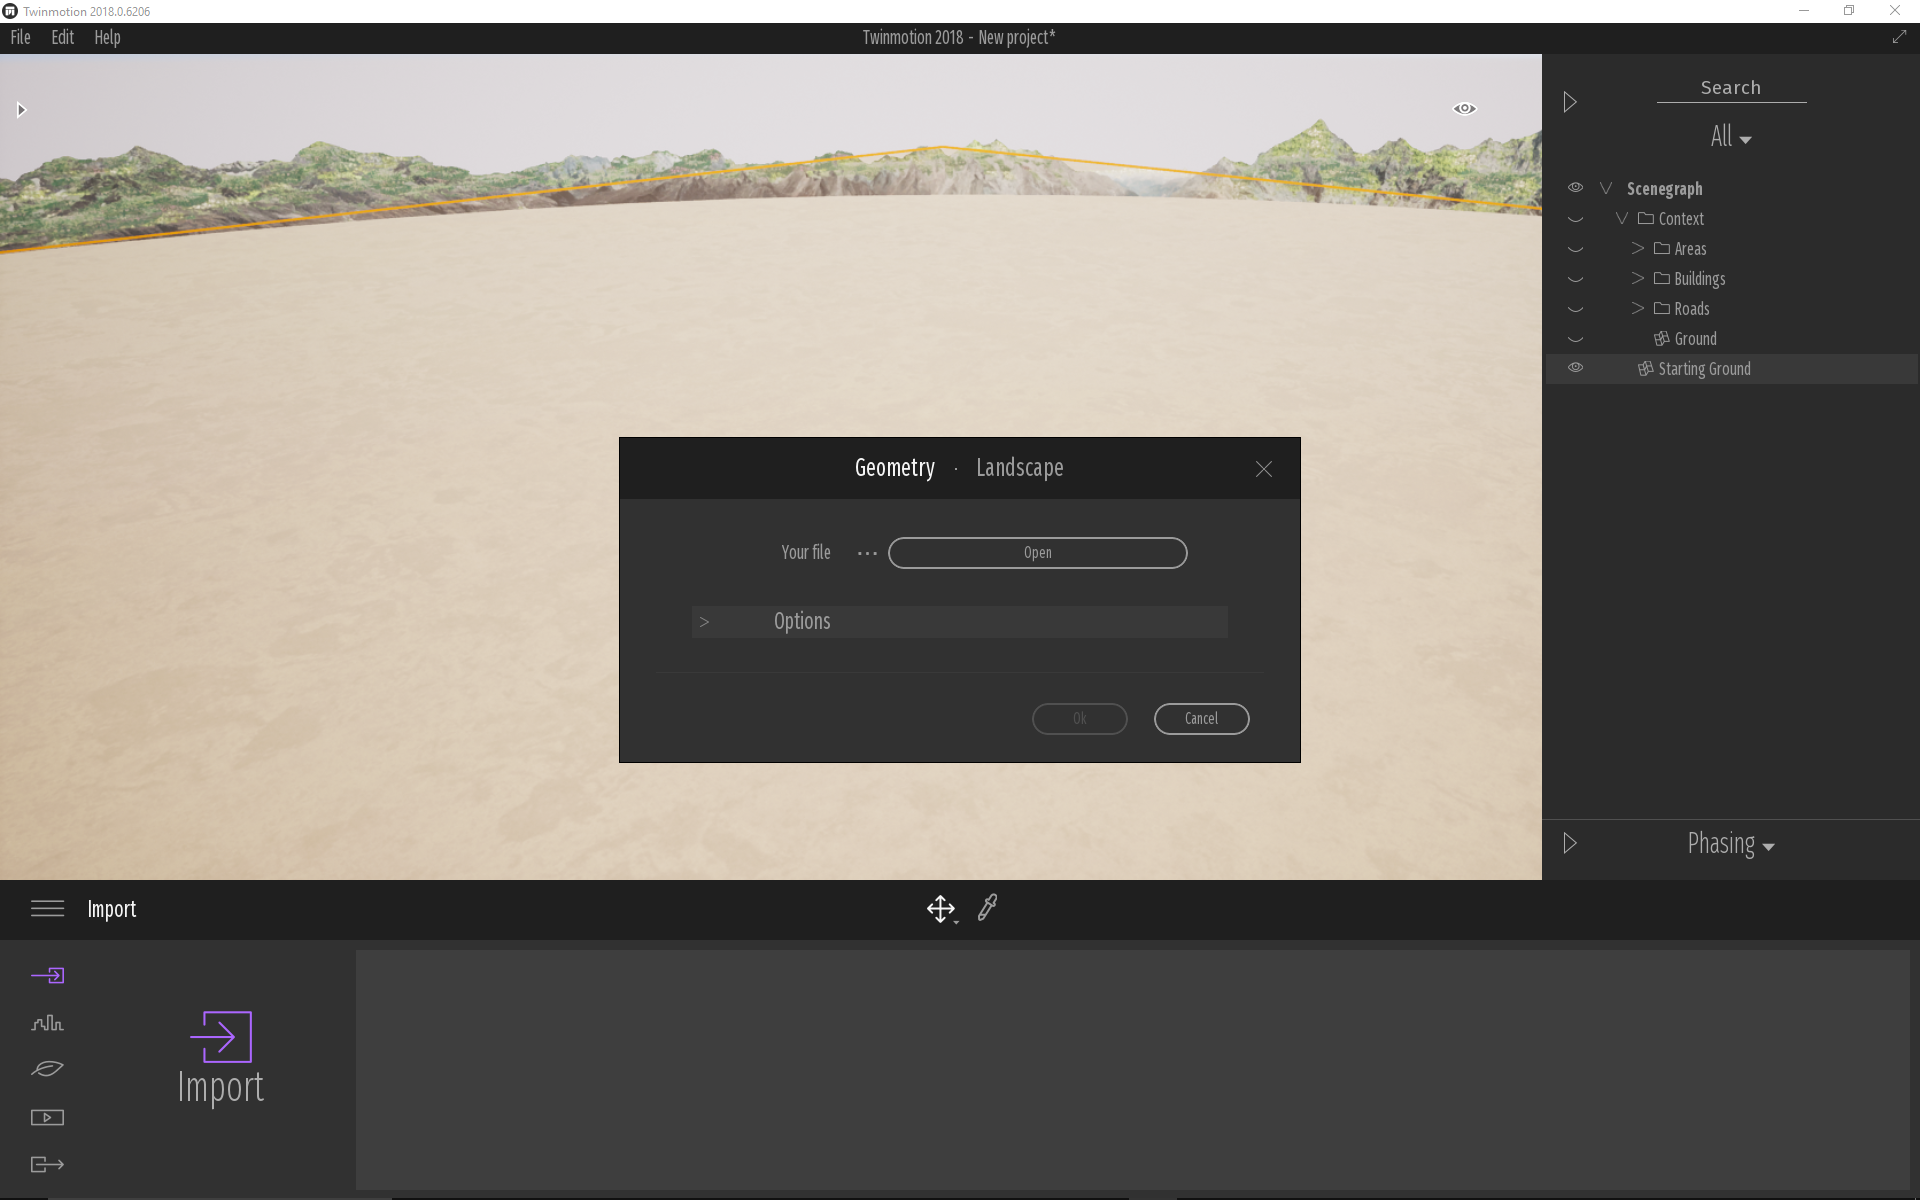Open the hamburger menu beside Import
Image resolution: width=1920 pixels, height=1200 pixels.
click(x=47, y=908)
